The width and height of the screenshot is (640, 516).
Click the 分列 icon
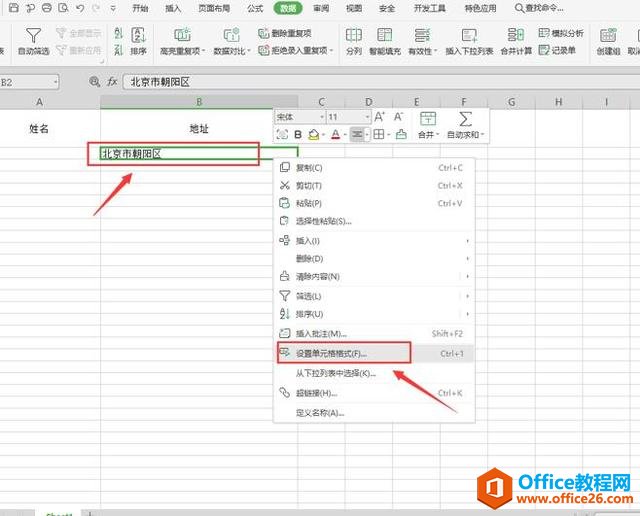coord(354,36)
